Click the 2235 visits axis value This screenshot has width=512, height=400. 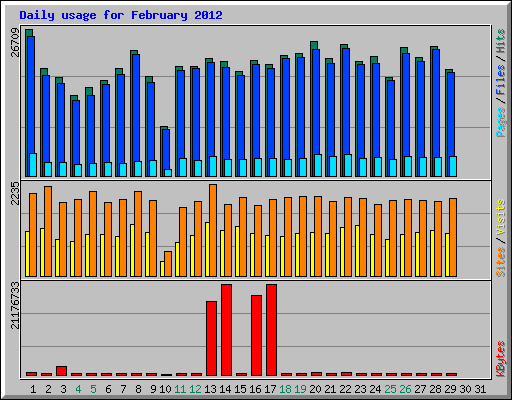pos(15,194)
